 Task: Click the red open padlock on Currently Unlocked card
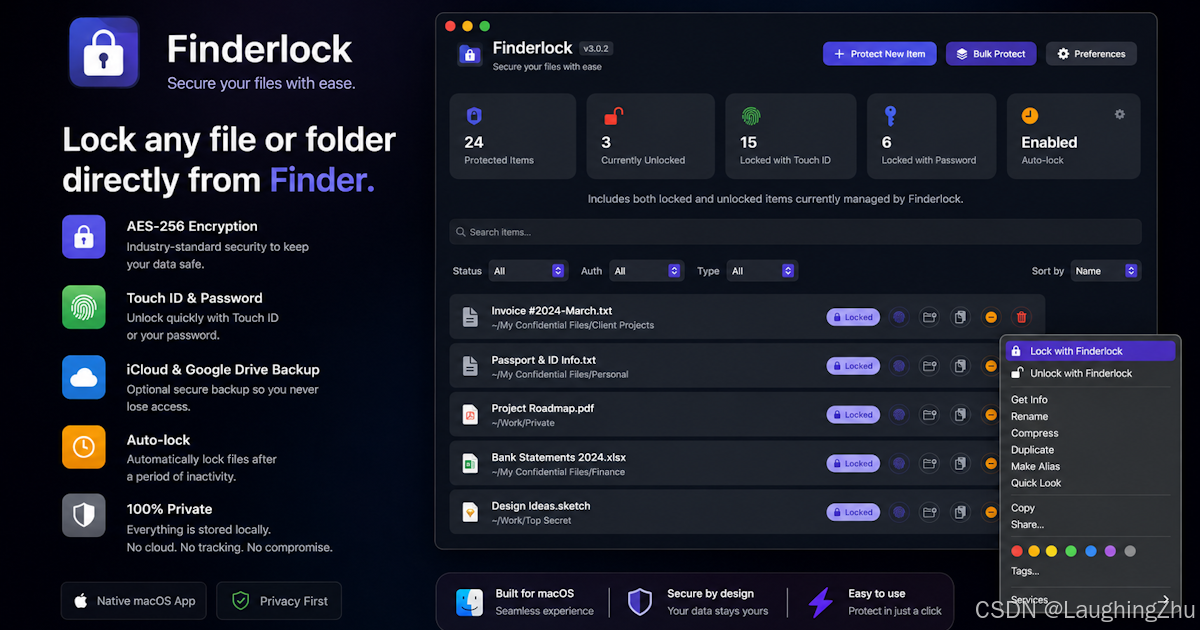click(613, 116)
